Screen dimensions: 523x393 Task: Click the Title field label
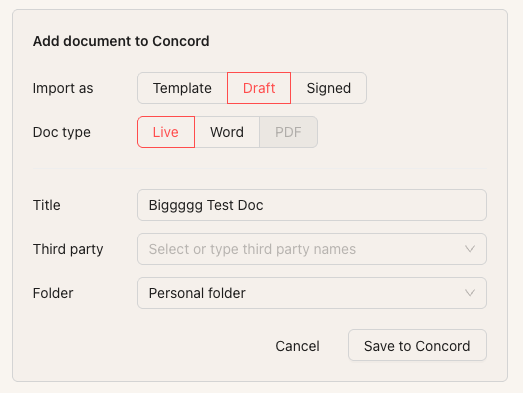pyautogui.click(x=47, y=205)
